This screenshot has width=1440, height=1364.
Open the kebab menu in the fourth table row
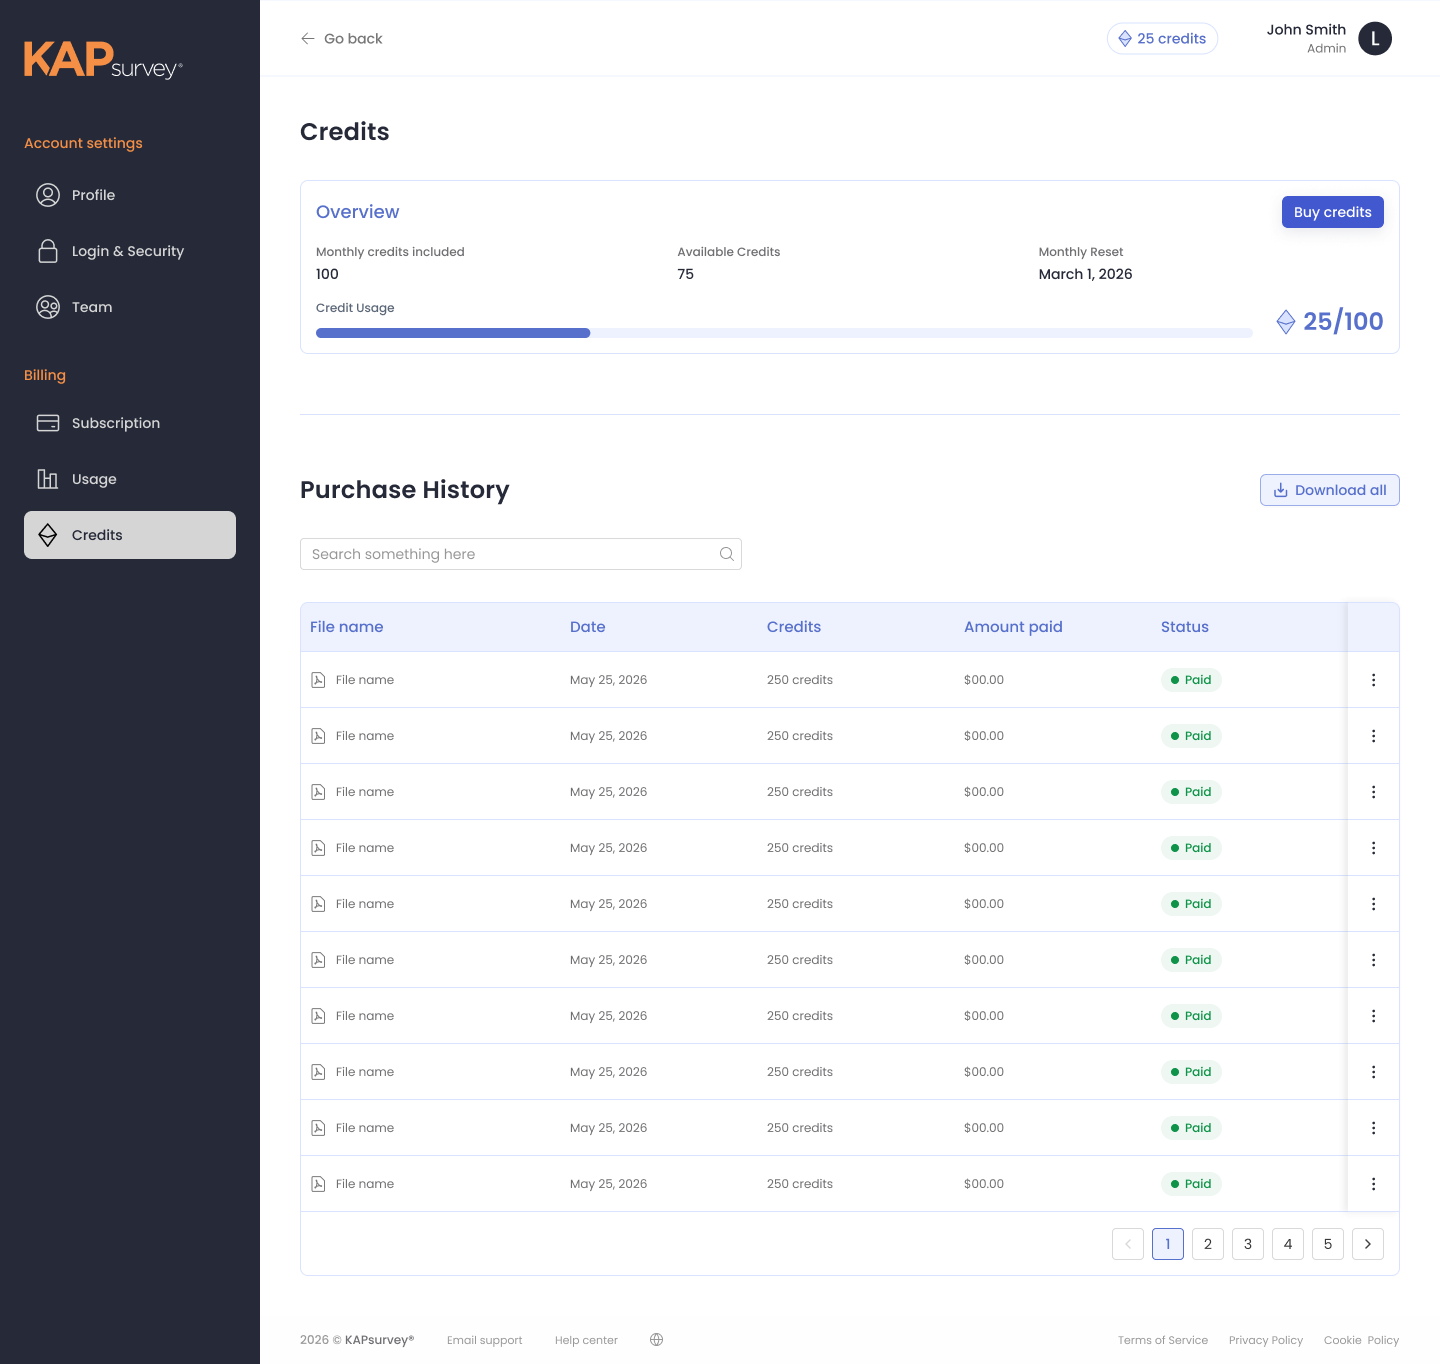point(1373,848)
